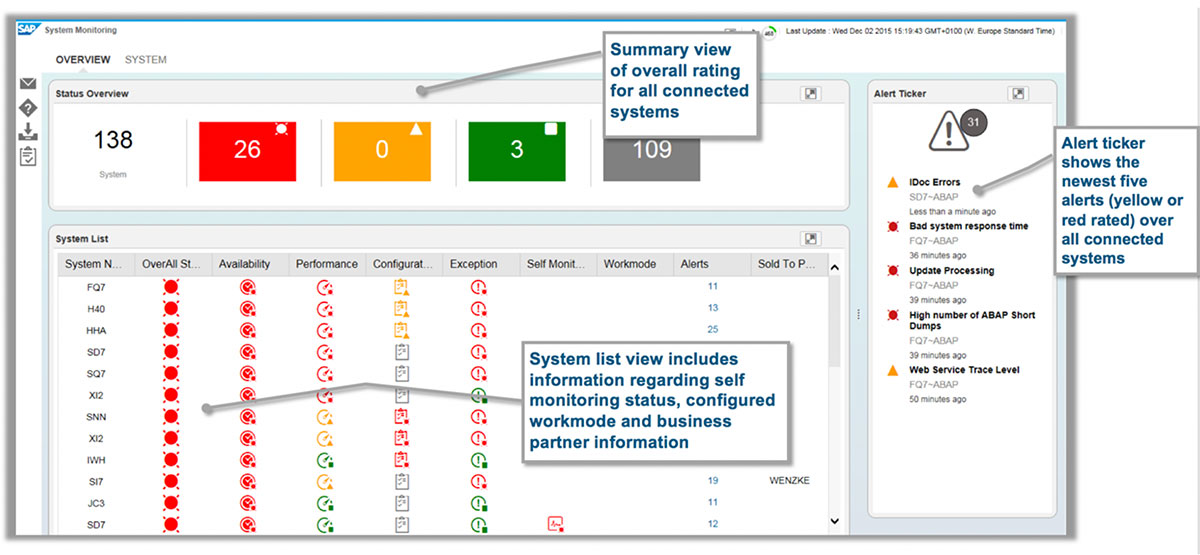
Task: Open the 11 alerts link for JC3
Action: click(713, 503)
